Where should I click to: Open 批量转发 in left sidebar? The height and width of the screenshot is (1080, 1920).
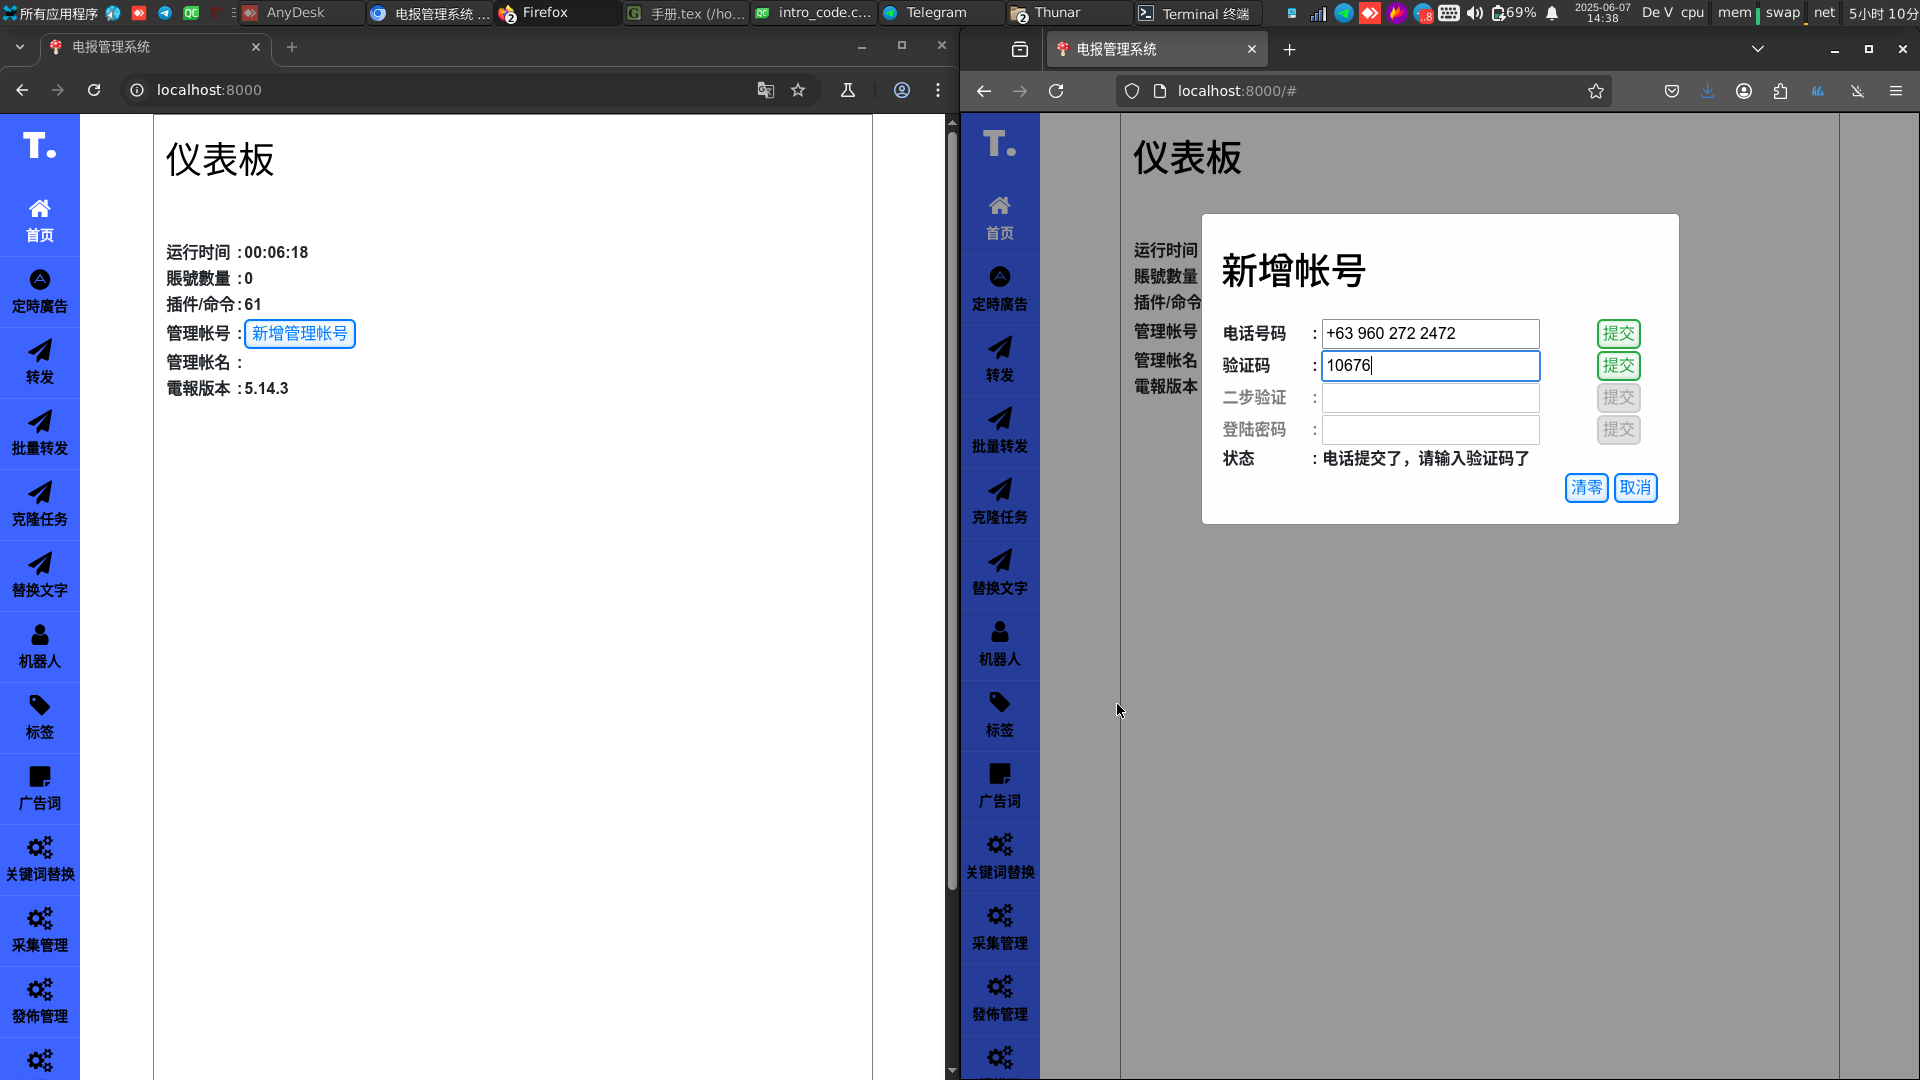coord(39,432)
